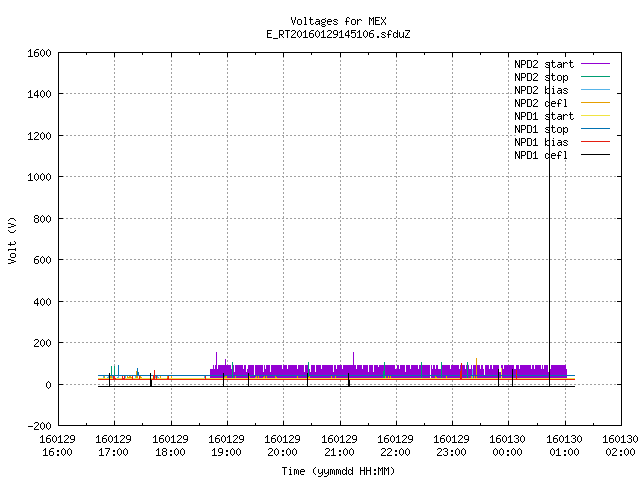Viewport: 640px width, 480px height.
Task: Click the 'NPD2 start' legend label
Action: [x=544, y=64]
